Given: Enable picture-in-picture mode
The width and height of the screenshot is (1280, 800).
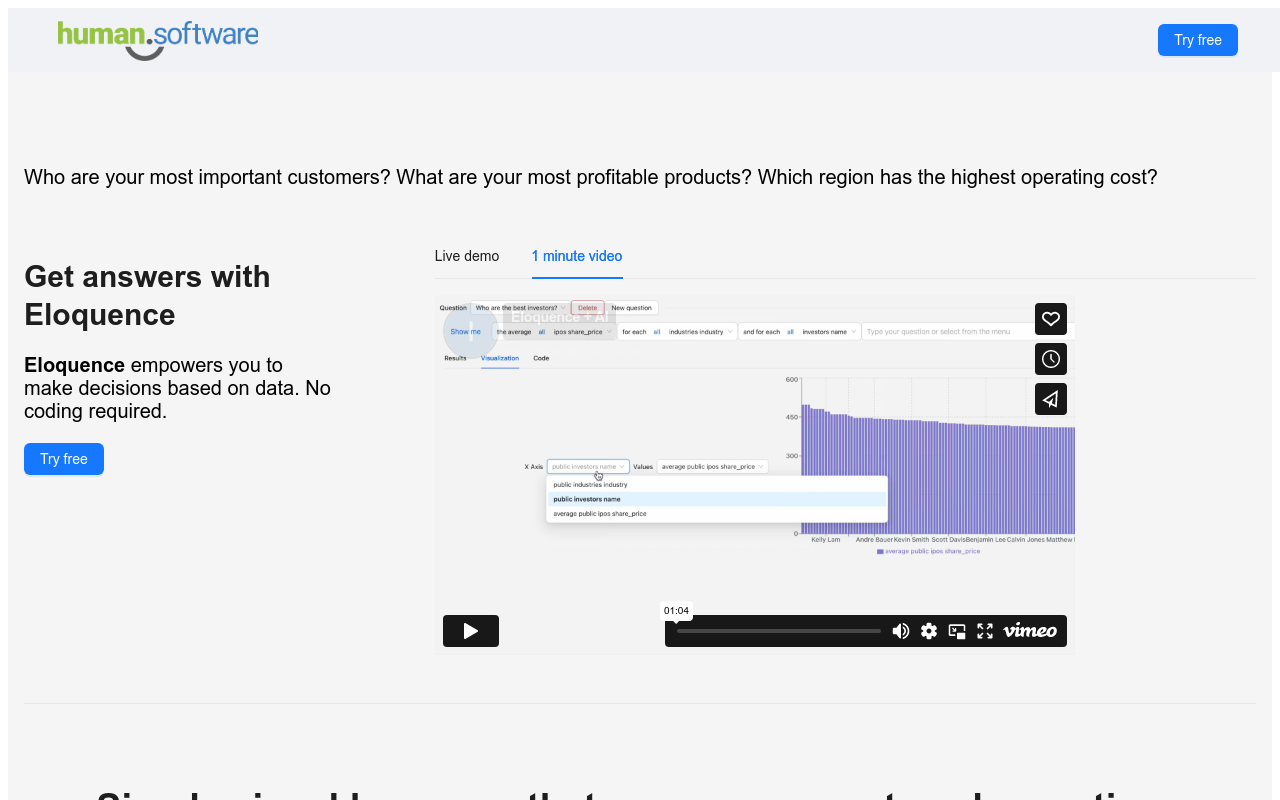Looking at the screenshot, I should coord(957,631).
